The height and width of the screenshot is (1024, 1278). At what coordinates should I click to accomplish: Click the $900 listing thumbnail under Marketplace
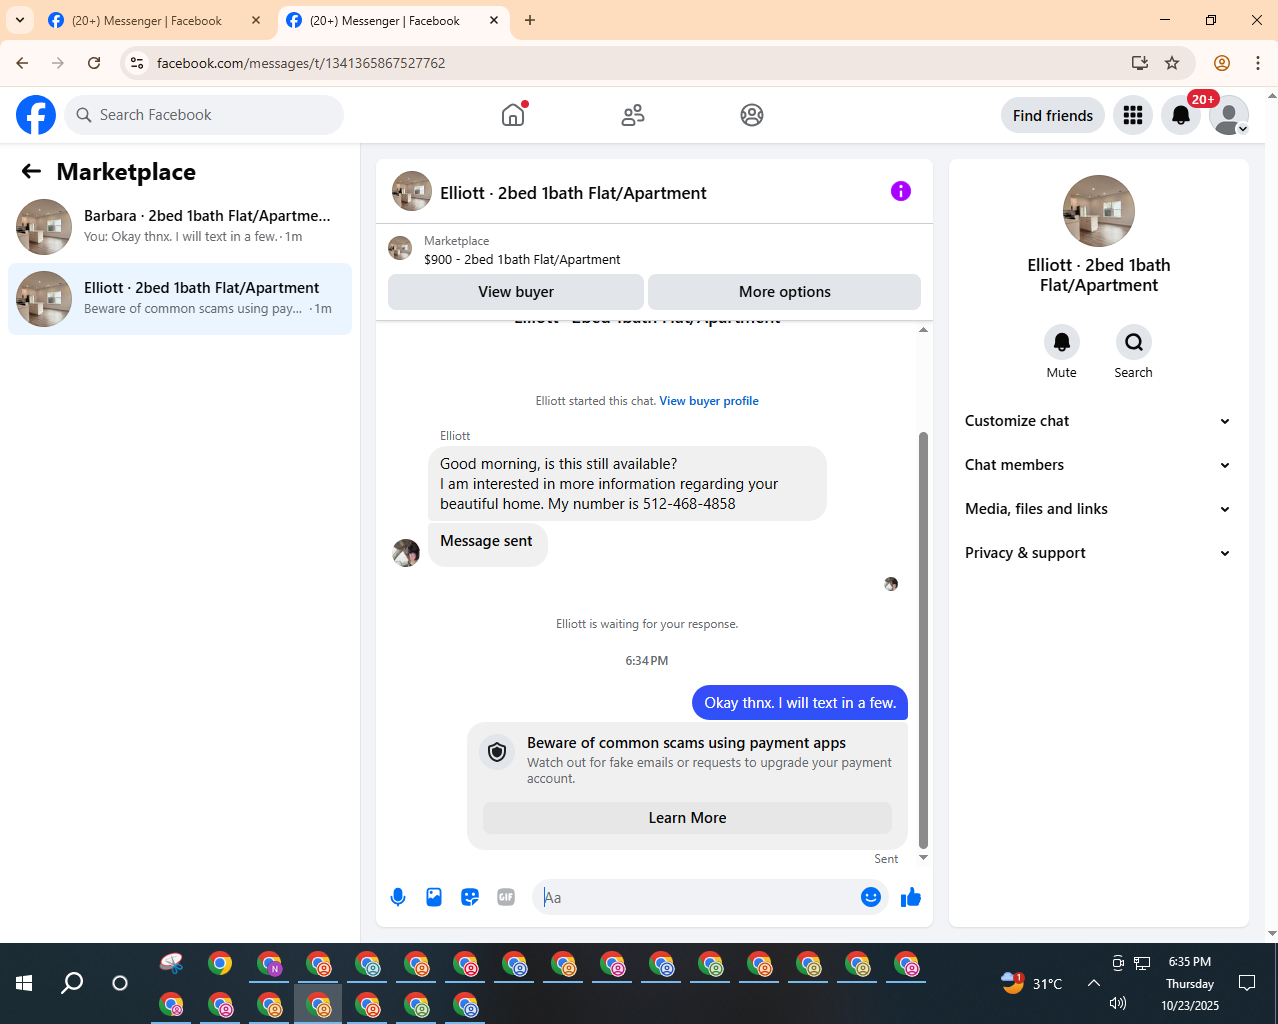click(x=400, y=248)
